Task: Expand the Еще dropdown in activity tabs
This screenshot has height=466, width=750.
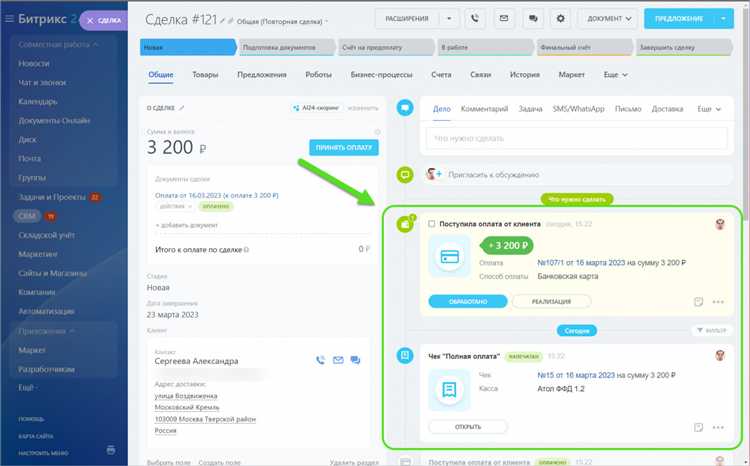Action: pos(709,109)
